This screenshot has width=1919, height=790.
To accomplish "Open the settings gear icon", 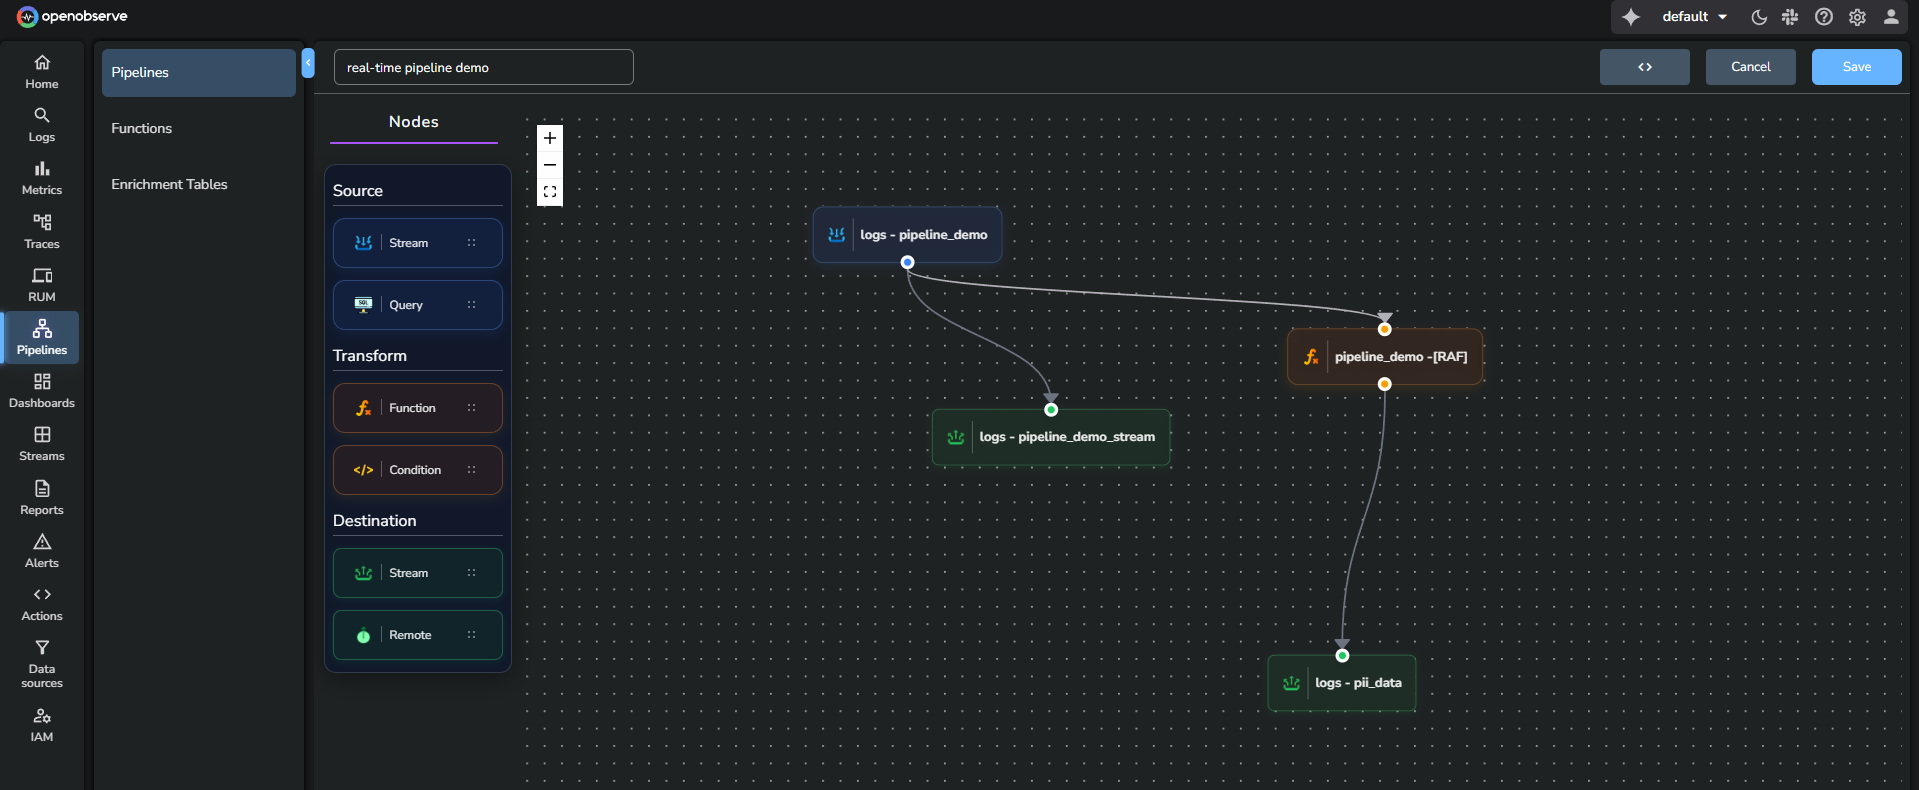I will click(x=1857, y=17).
